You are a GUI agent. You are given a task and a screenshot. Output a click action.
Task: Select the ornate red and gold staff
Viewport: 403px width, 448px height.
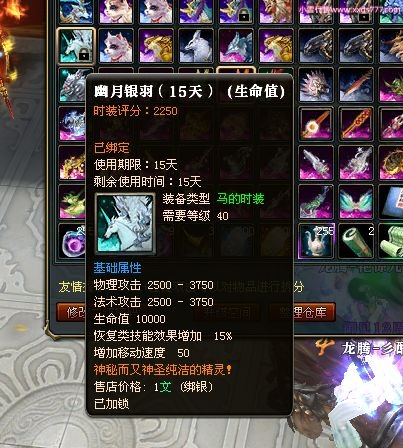tap(356, 124)
